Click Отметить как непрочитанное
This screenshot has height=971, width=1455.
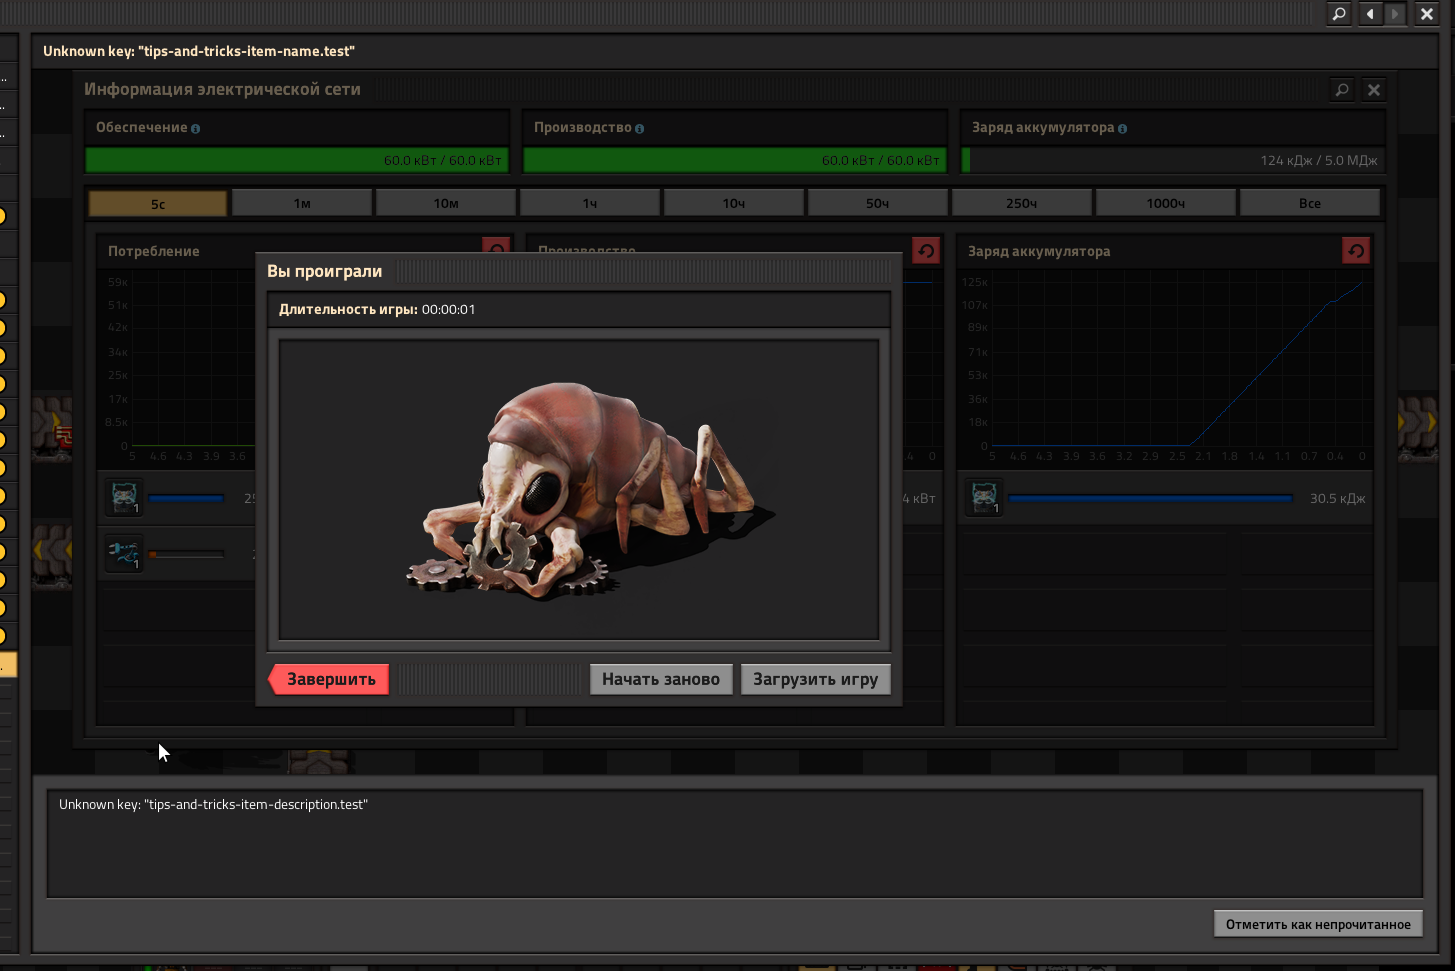pyautogui.click(x=1318, y=924)
